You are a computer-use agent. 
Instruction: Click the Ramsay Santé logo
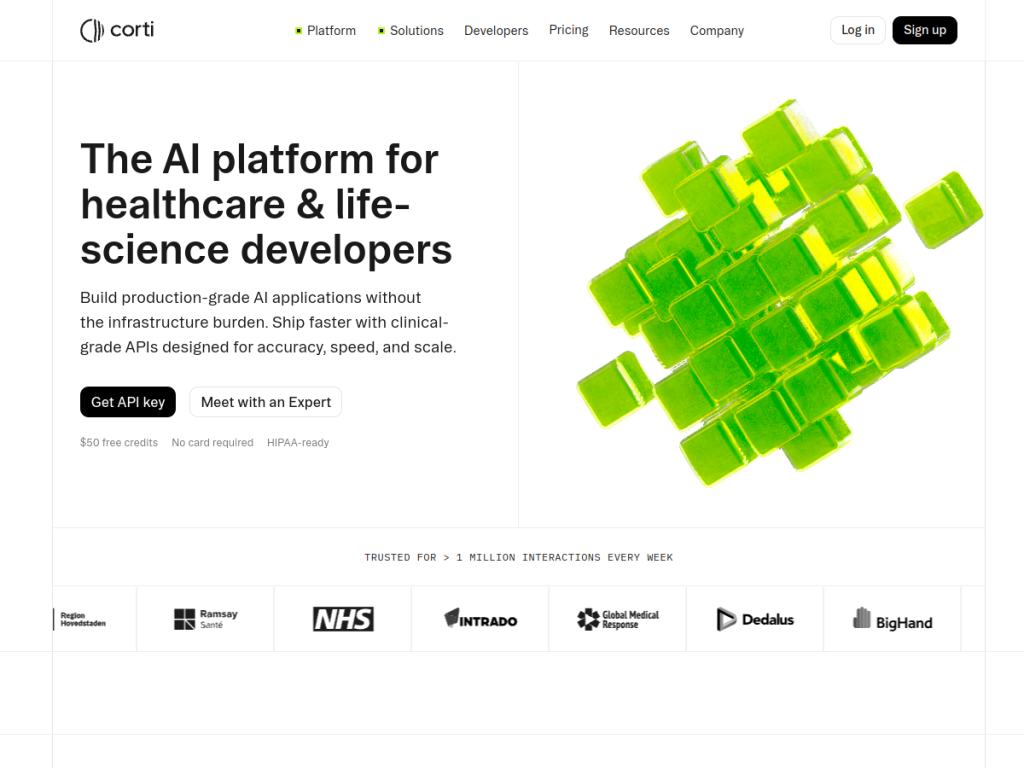point(206,619)
